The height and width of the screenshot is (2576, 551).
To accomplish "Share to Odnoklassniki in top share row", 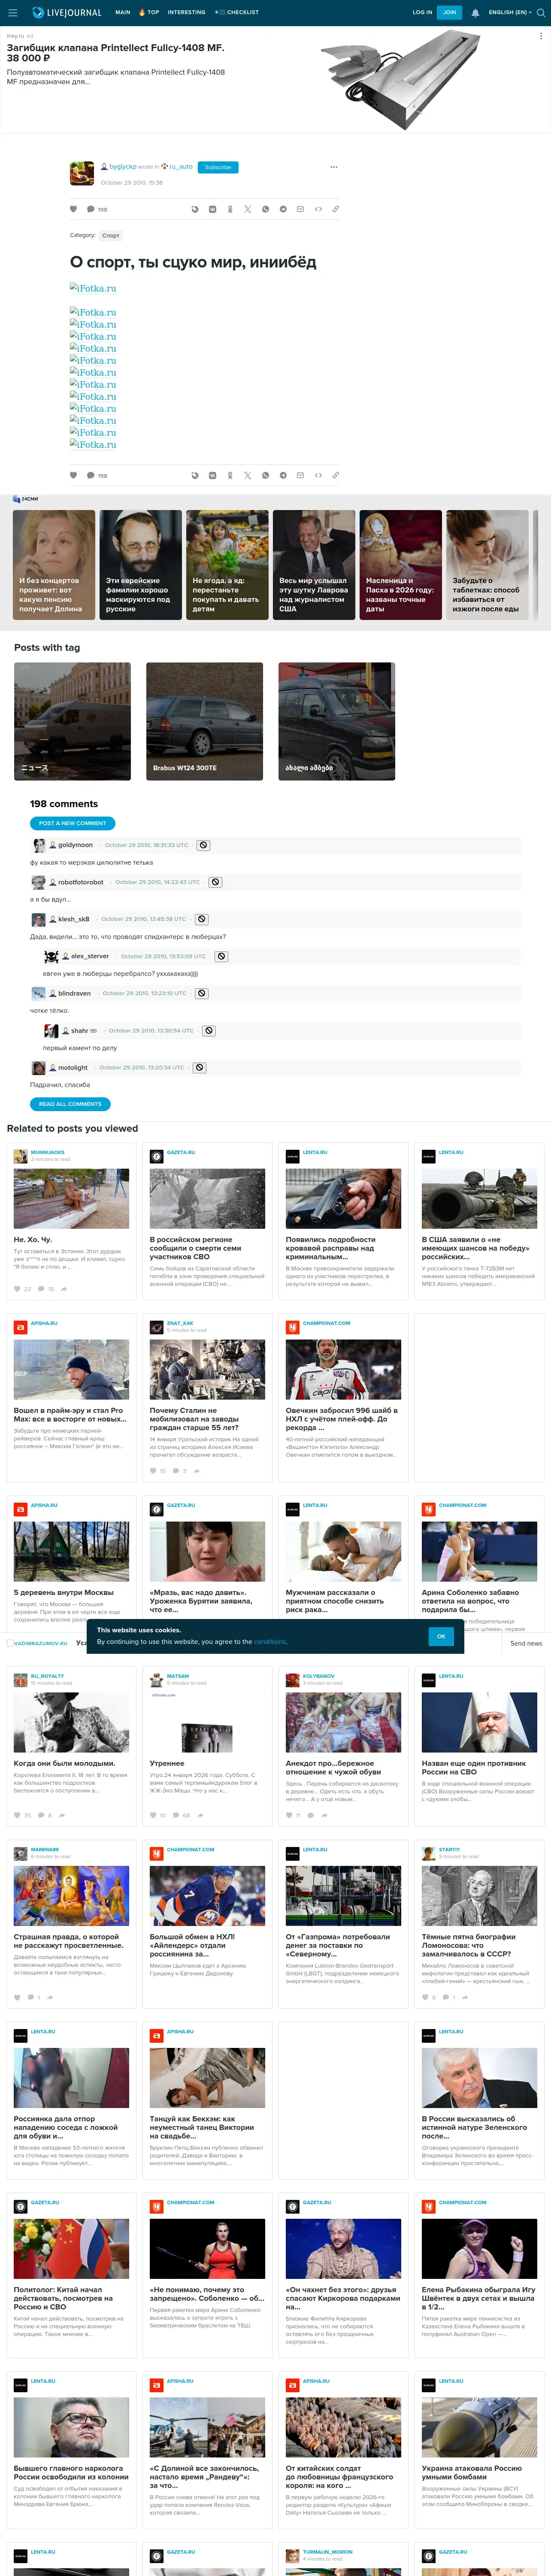I will [x=230, y=209].
